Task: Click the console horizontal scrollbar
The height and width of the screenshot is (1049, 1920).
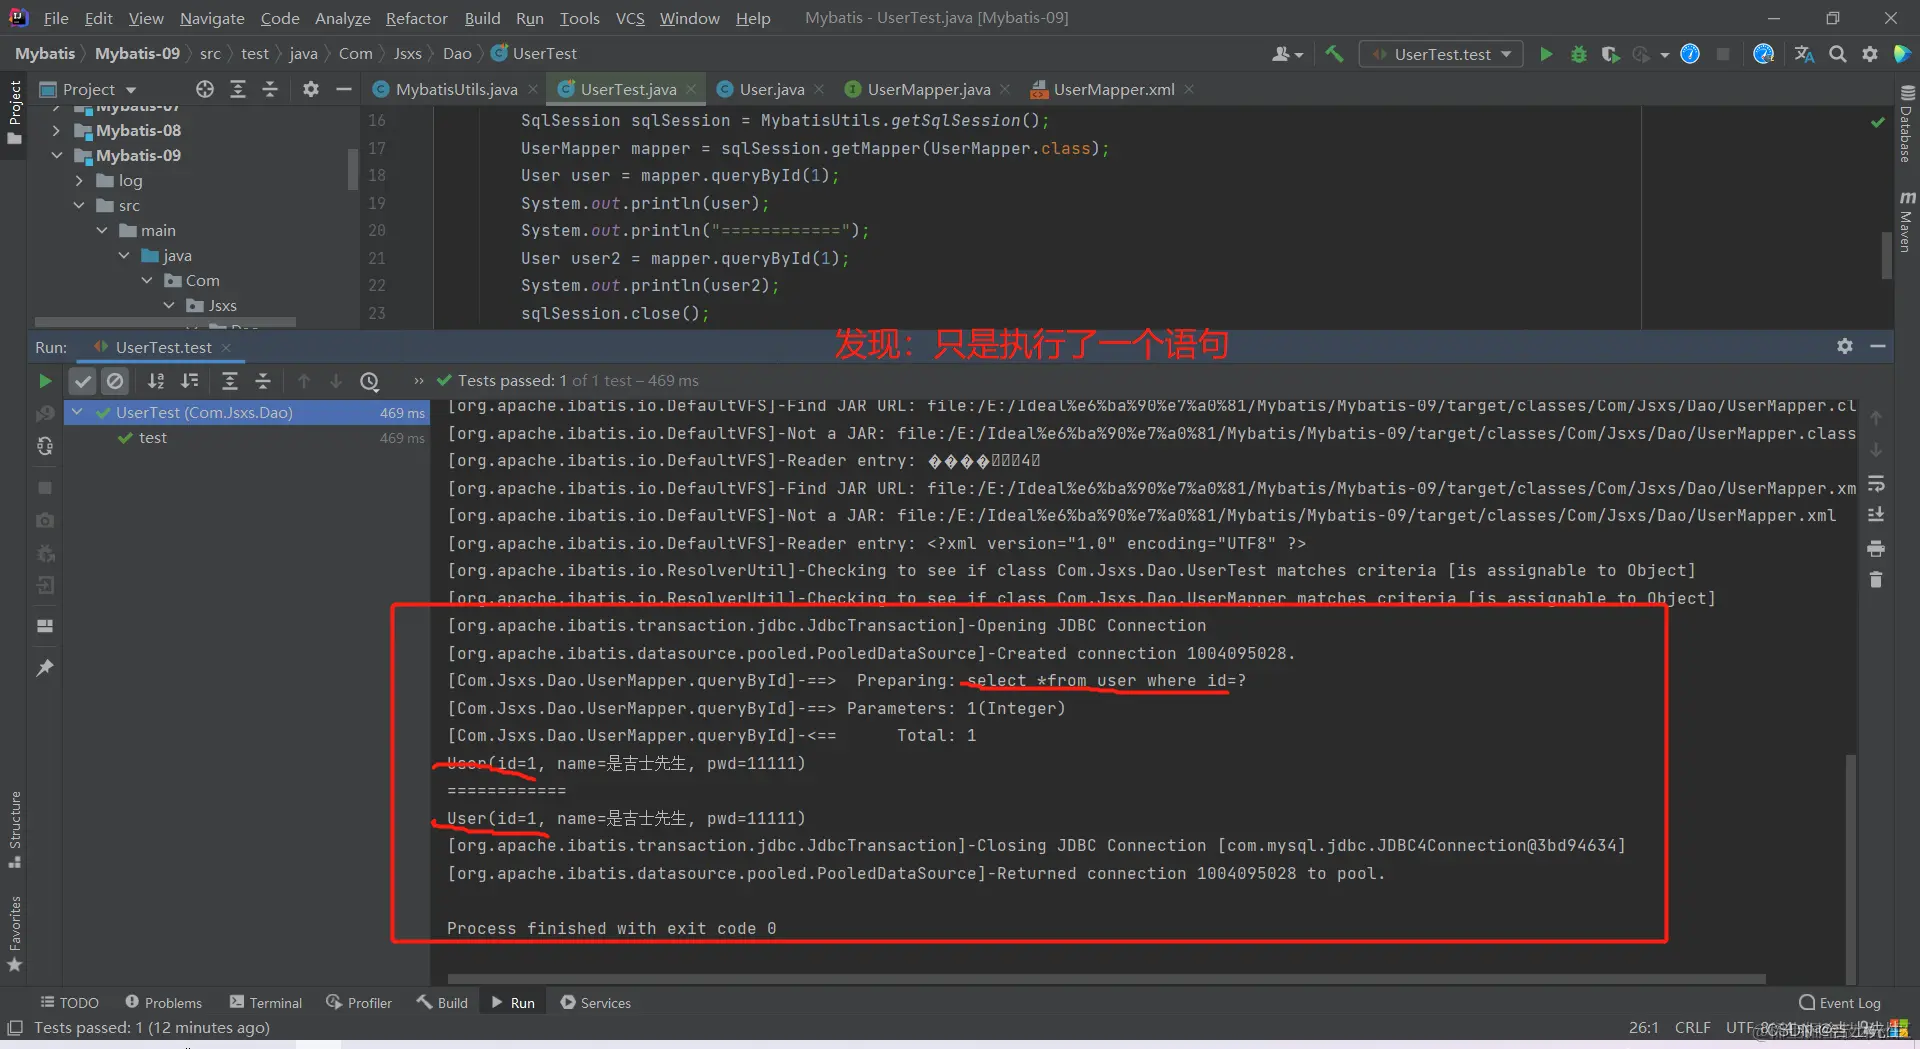Action: tap(1106, 979)
